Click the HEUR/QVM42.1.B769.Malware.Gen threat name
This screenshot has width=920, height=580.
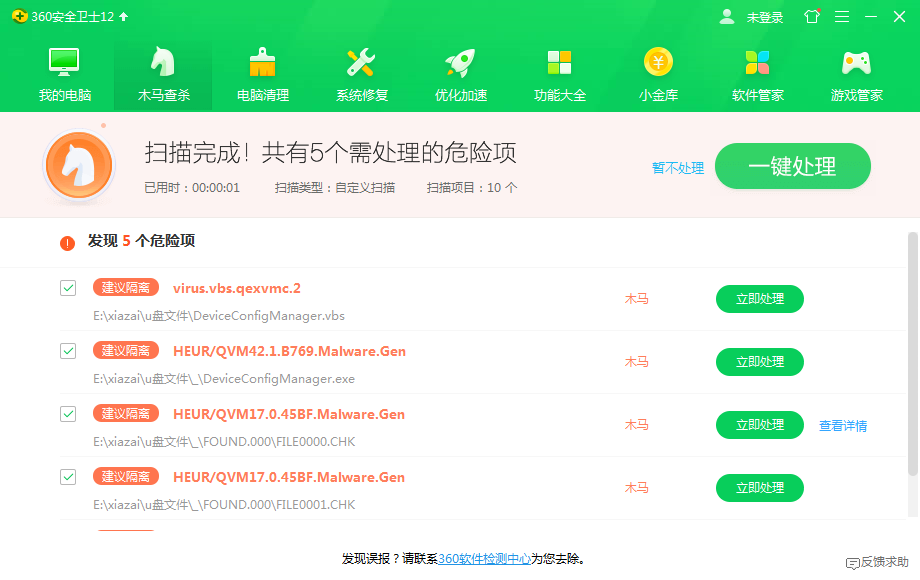[289, 351]
